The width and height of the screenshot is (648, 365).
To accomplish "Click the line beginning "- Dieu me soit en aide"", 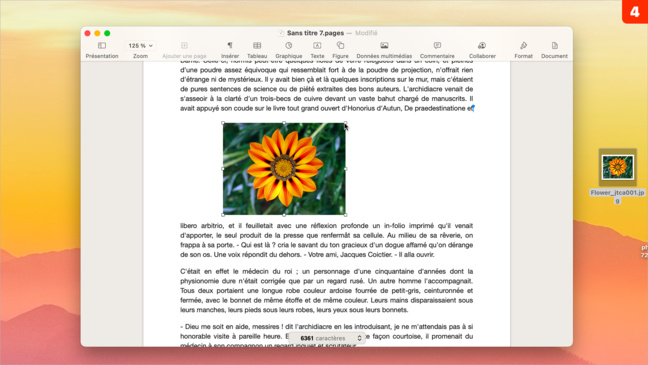I will click(326, 327).
